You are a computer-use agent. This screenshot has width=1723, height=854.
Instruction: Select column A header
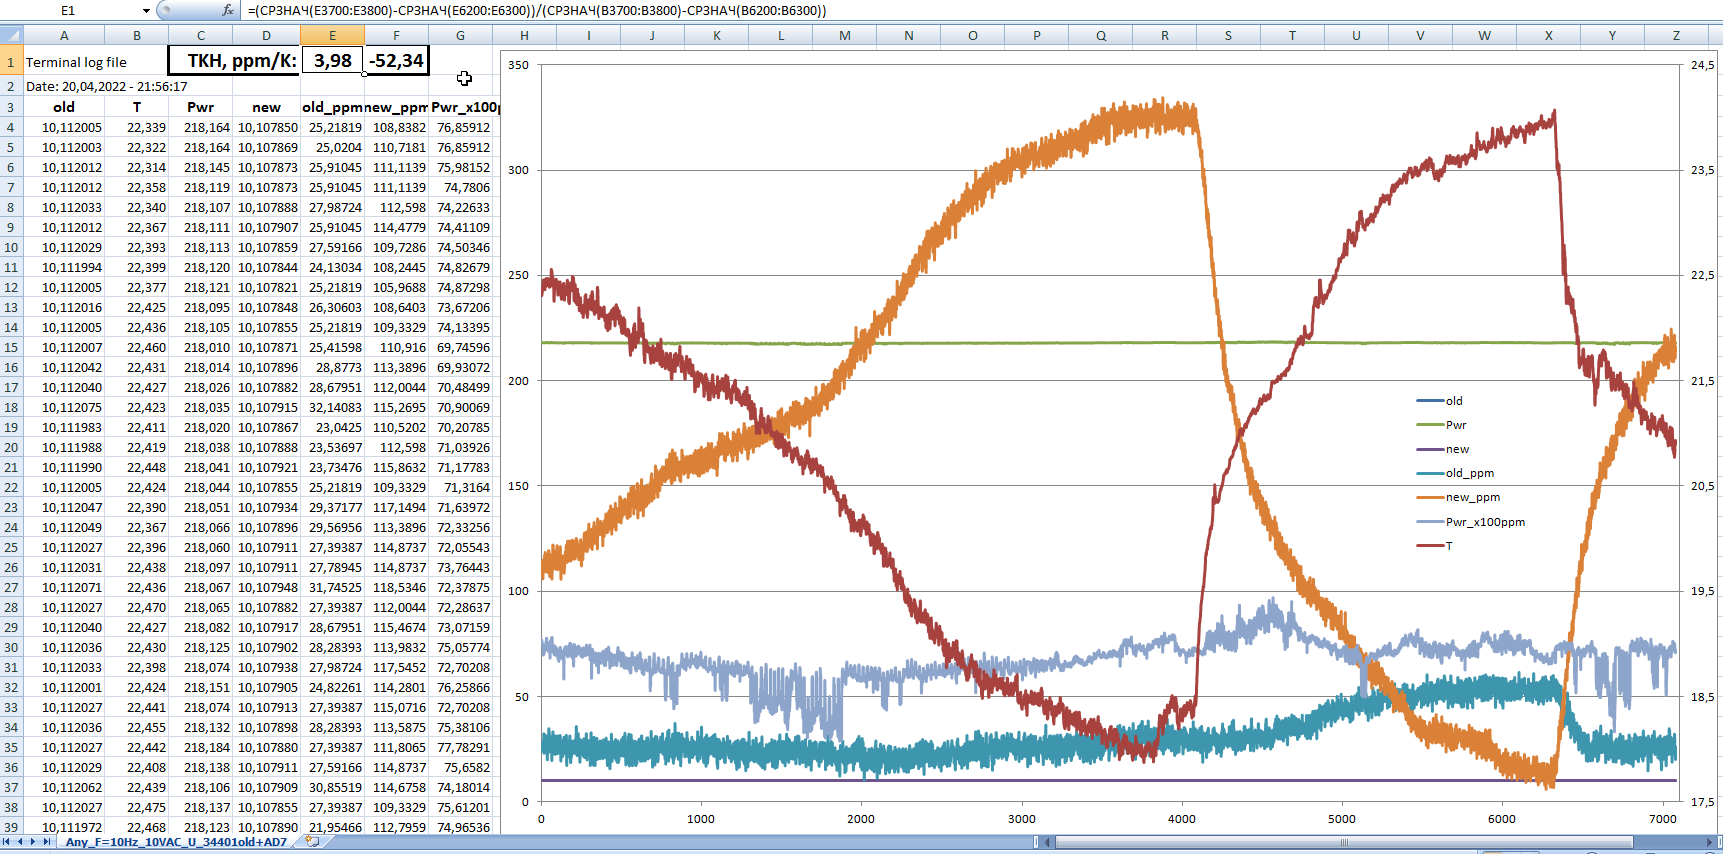64,35
